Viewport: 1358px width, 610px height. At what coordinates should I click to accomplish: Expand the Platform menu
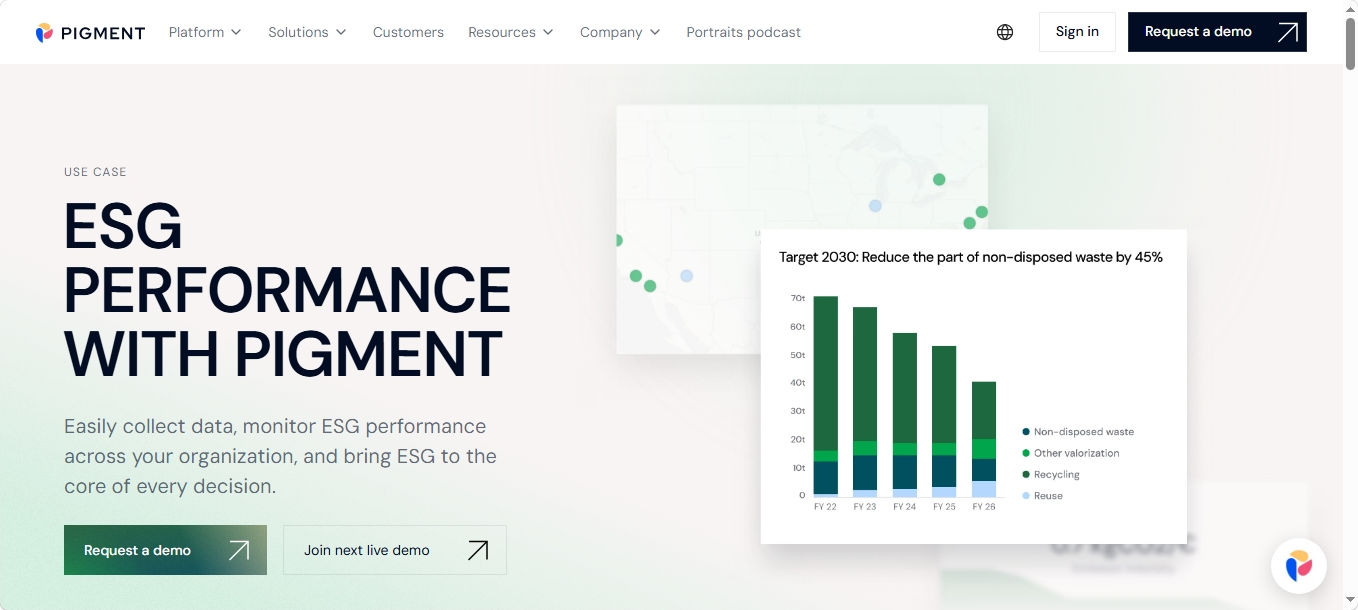coord(205,32)
